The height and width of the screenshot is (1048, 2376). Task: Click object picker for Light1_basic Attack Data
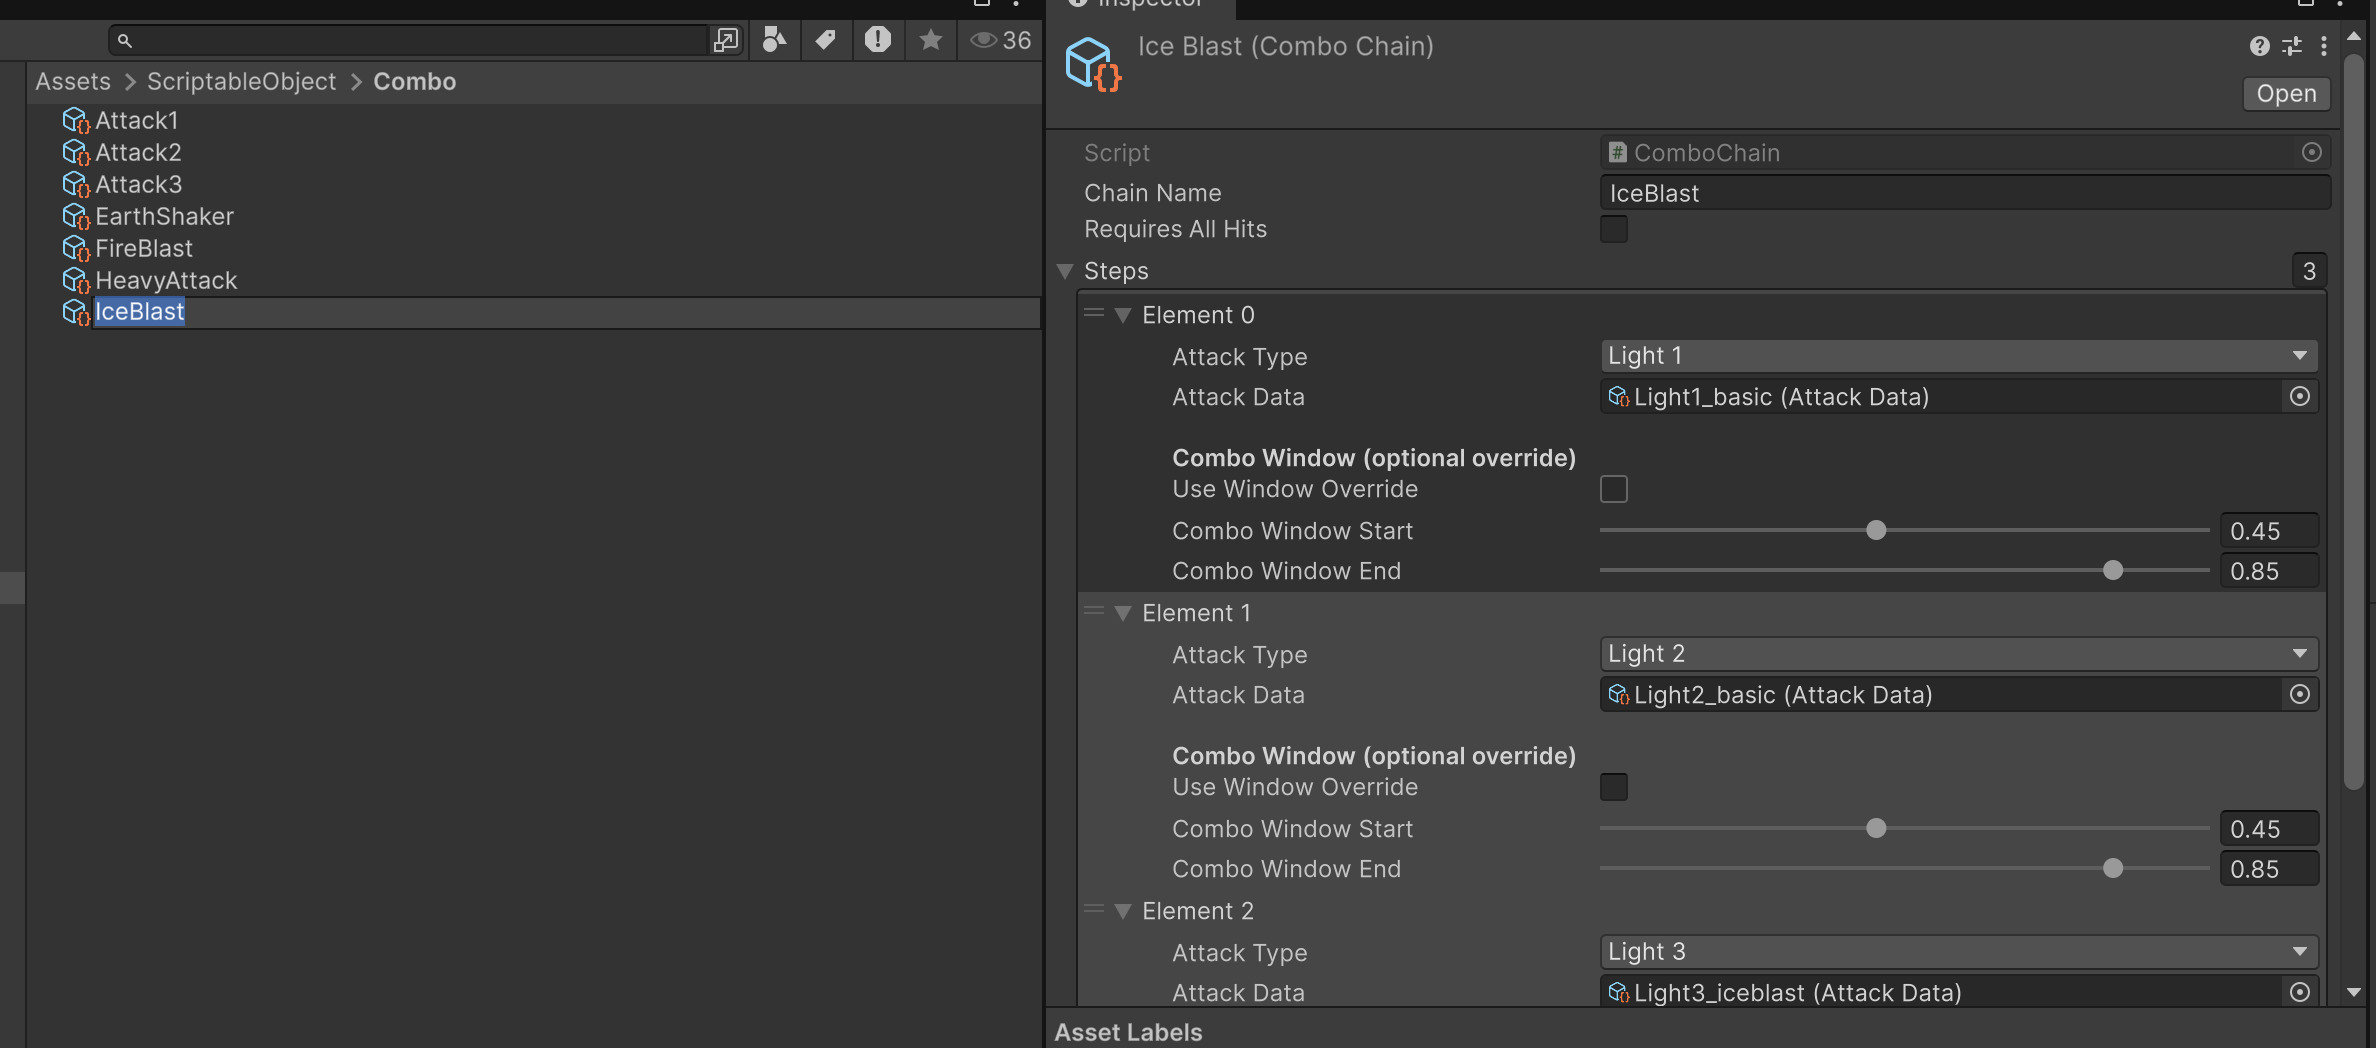[2299, 397]
